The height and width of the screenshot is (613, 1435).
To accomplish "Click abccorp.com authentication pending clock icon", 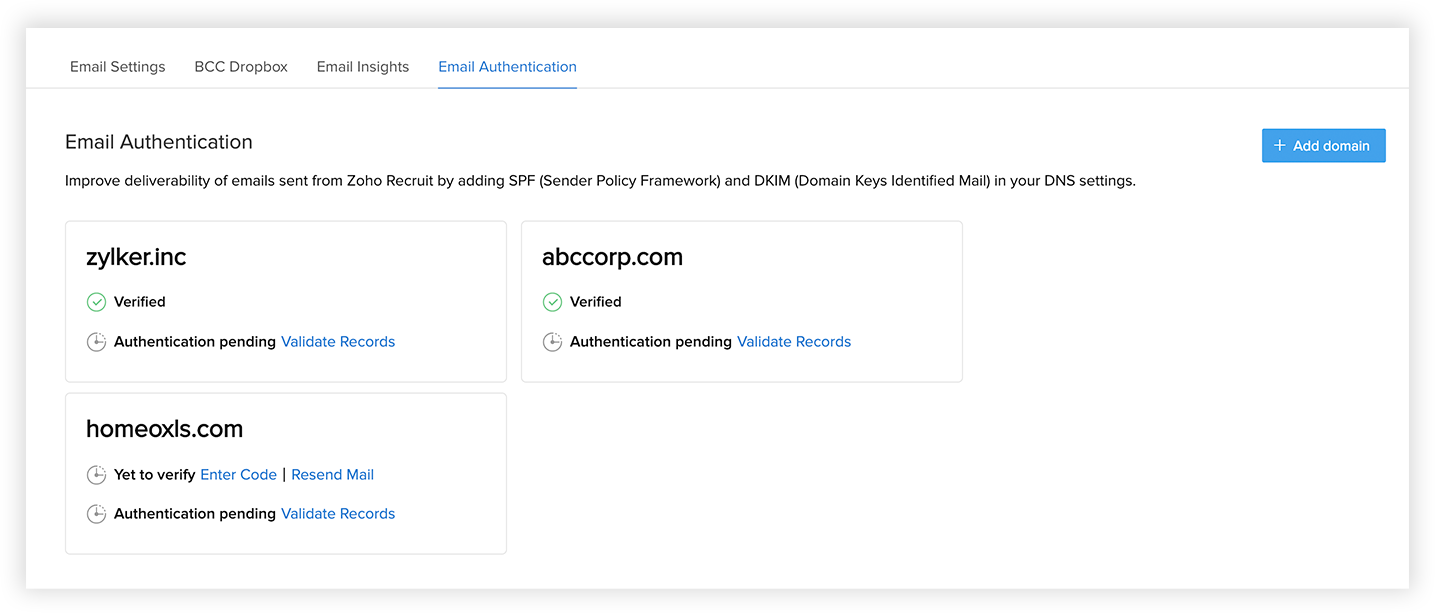I will pyautogui.click(x=552, y=342).
